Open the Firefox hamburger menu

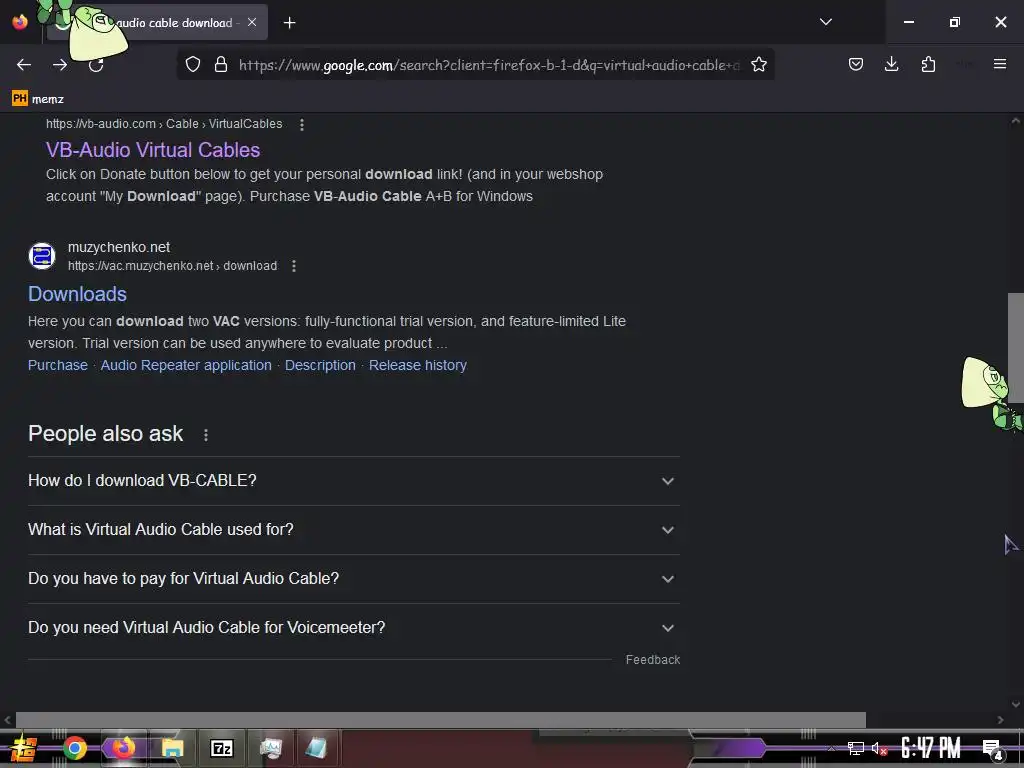coord(999,64)
